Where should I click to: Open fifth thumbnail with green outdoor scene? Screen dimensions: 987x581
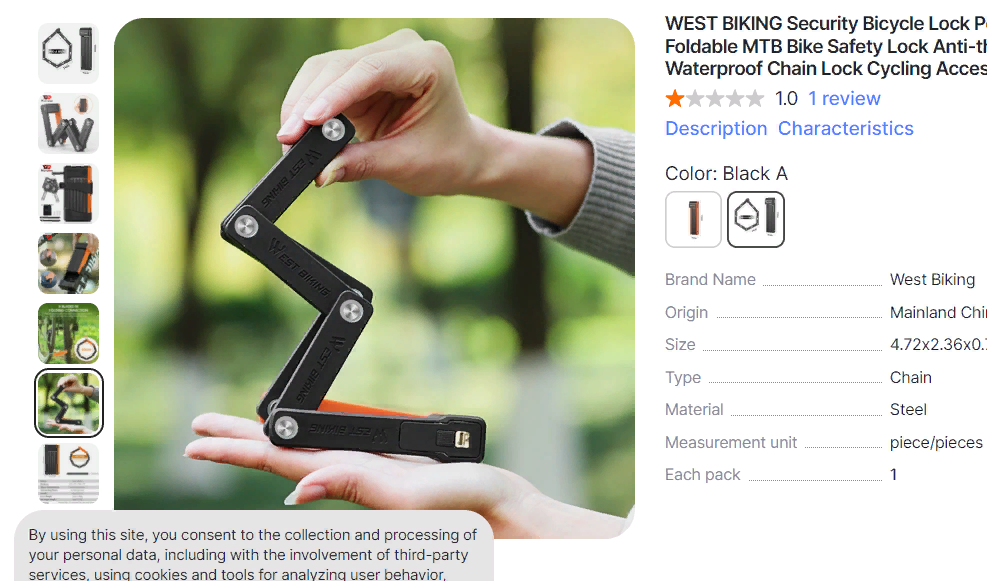click(69, 333)
